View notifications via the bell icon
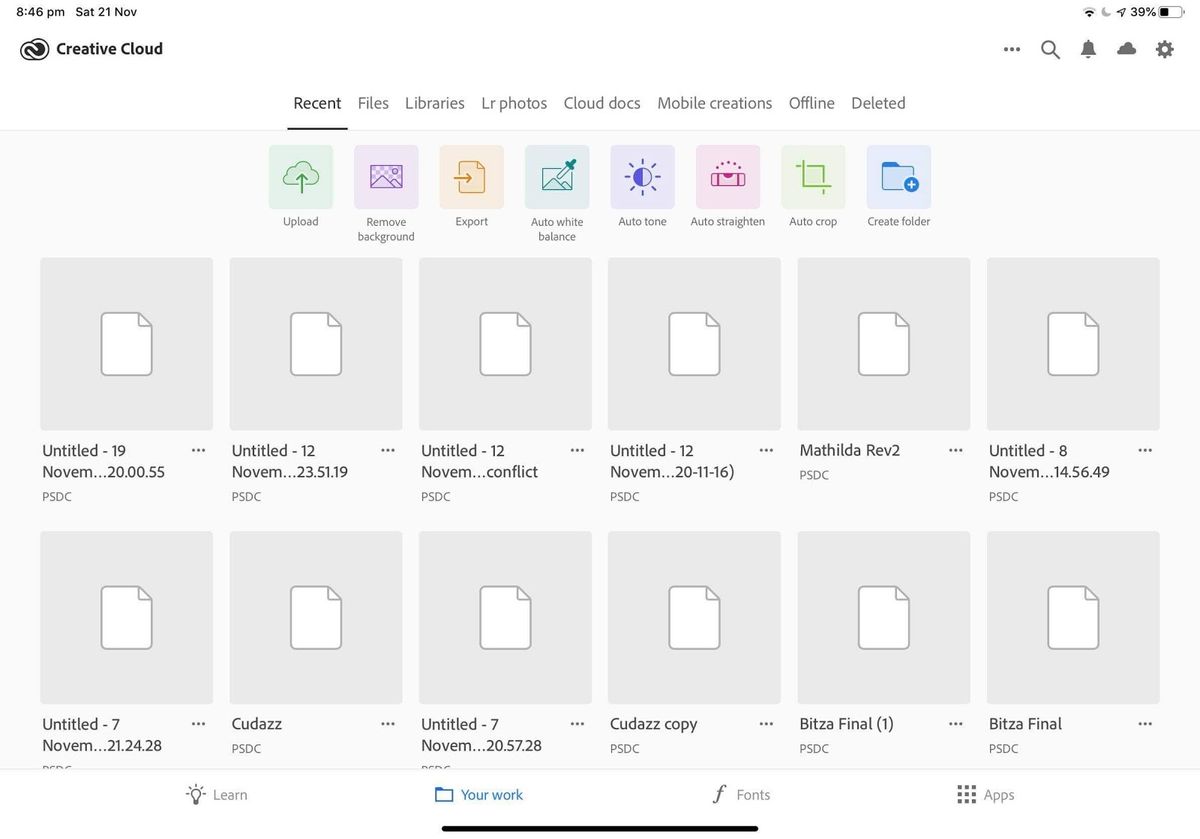1200x839 pixels. coord(1088,48)
